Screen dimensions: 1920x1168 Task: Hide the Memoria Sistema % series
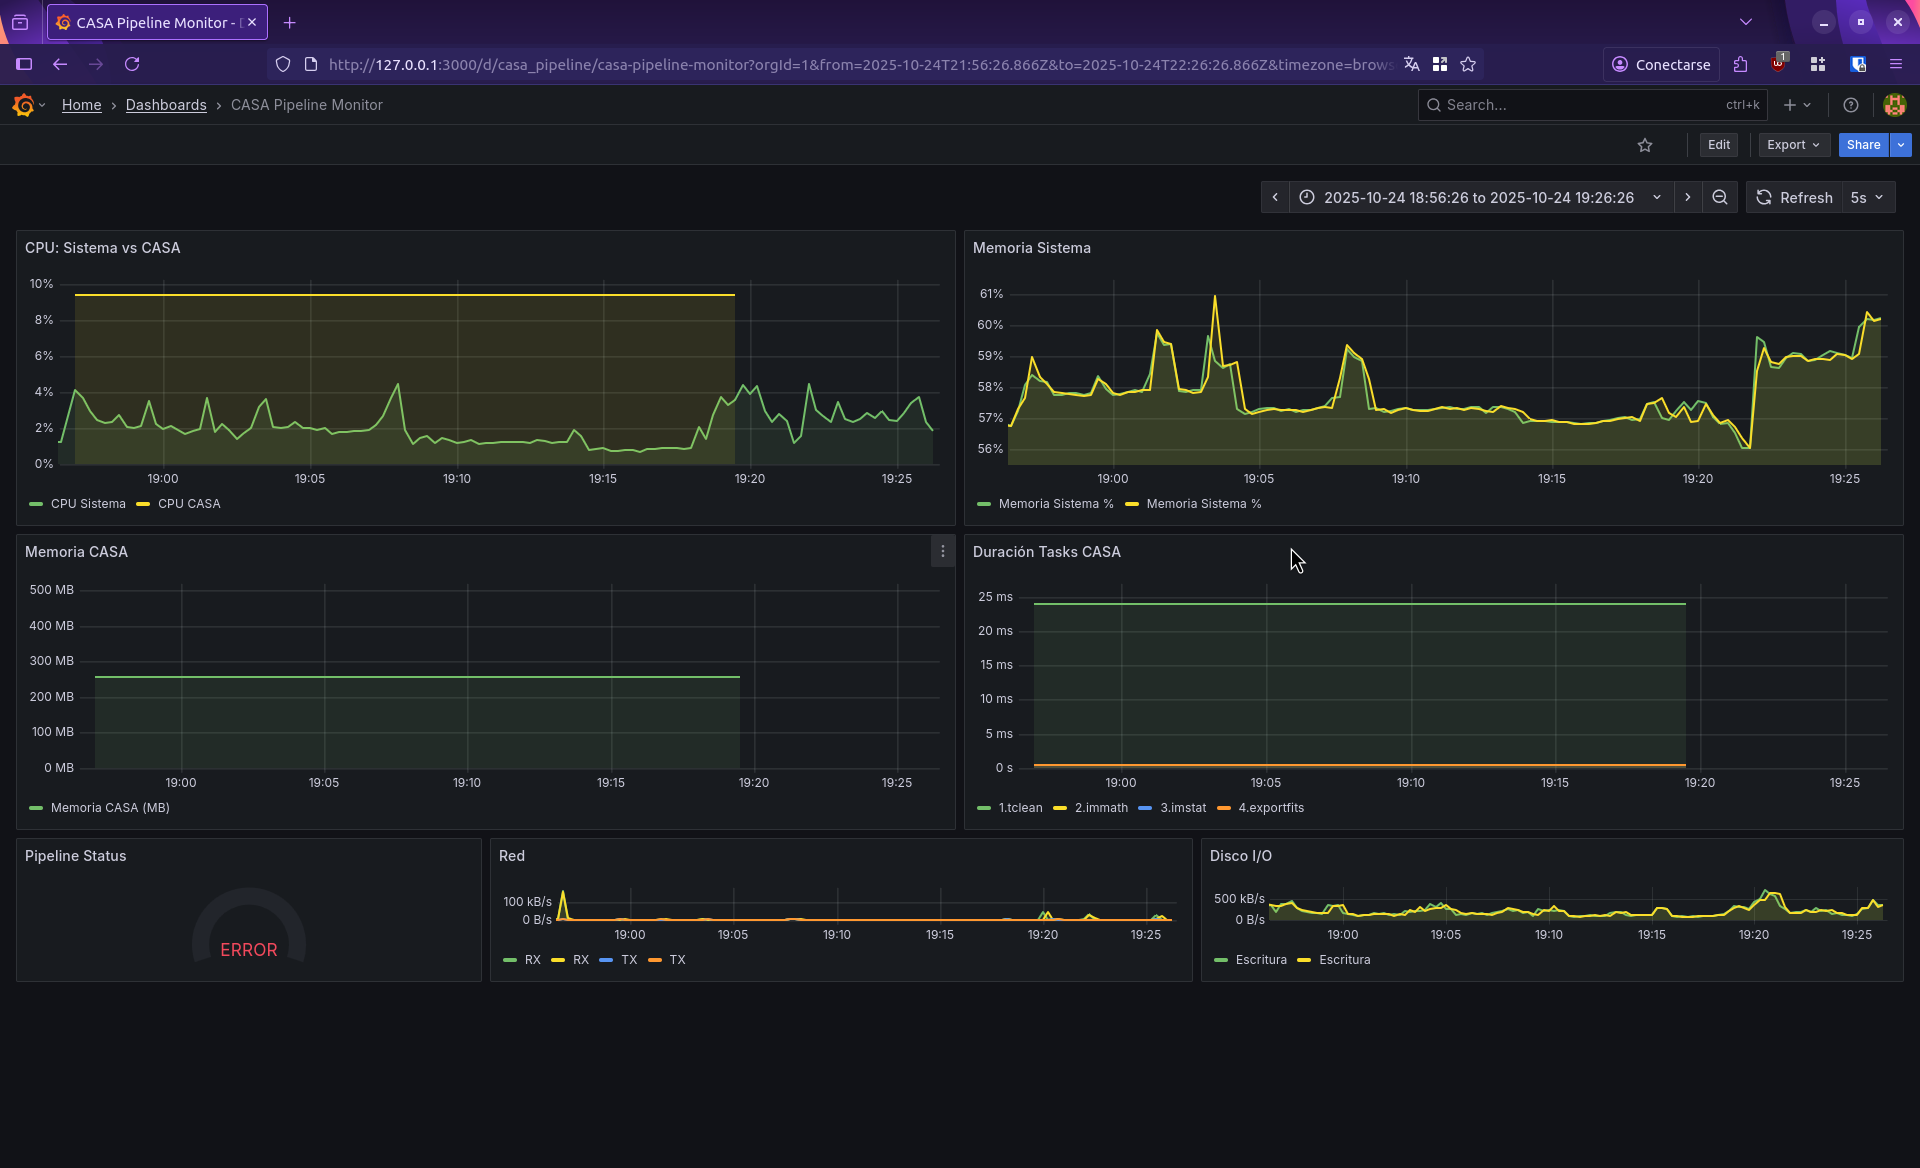point(1057,503)
